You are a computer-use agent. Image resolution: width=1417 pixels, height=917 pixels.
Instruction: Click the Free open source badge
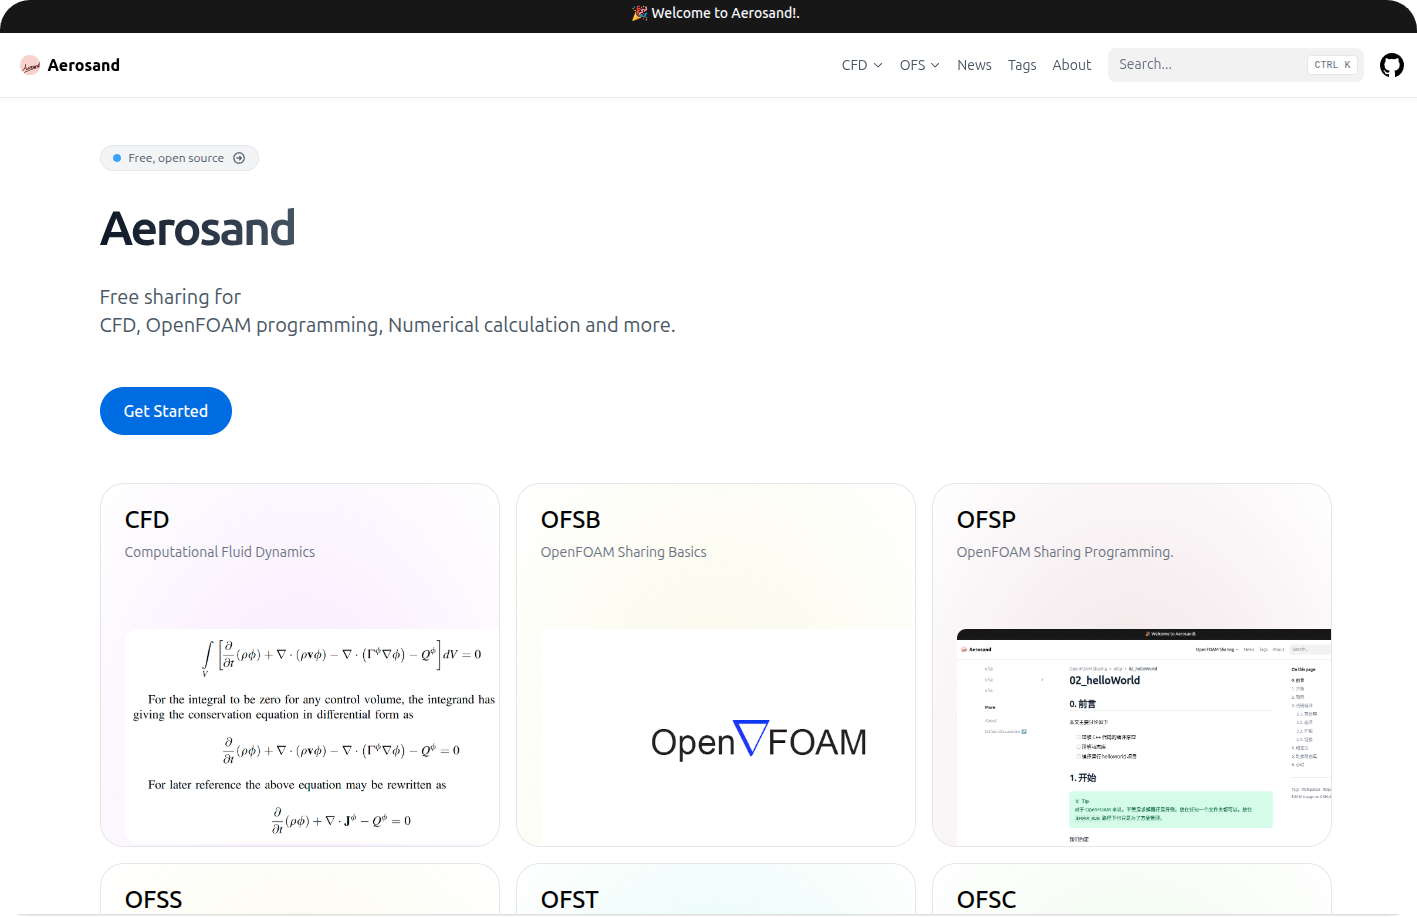[179, 157]
